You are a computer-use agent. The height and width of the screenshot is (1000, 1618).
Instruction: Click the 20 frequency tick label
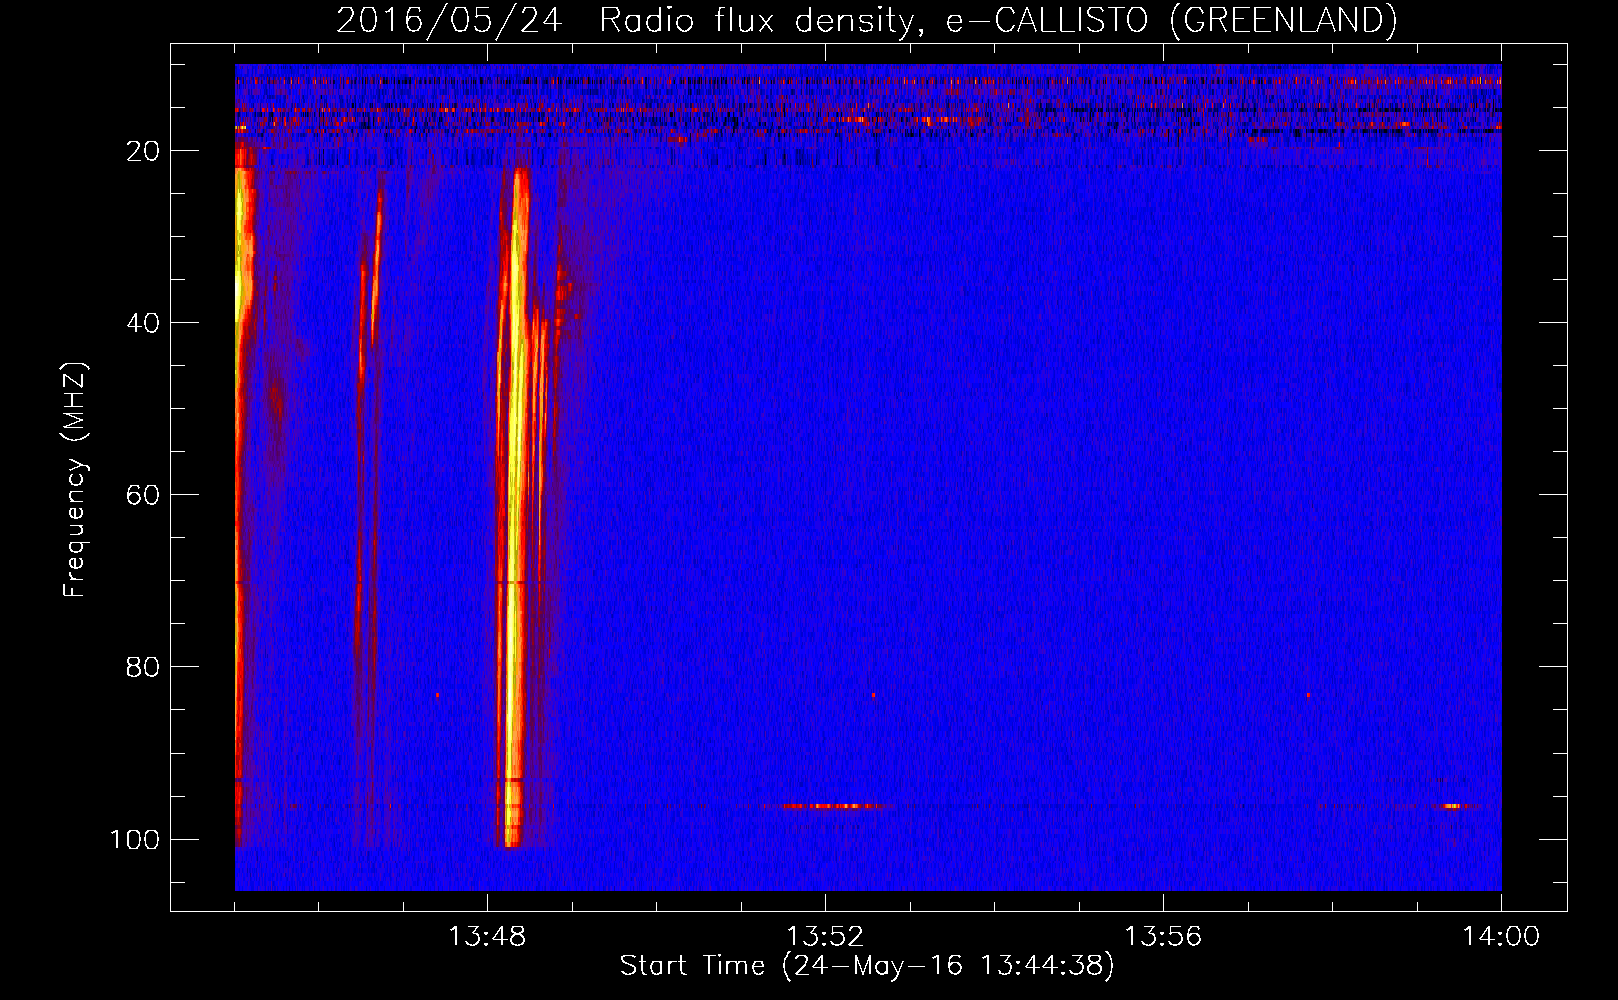pos(143,151)
